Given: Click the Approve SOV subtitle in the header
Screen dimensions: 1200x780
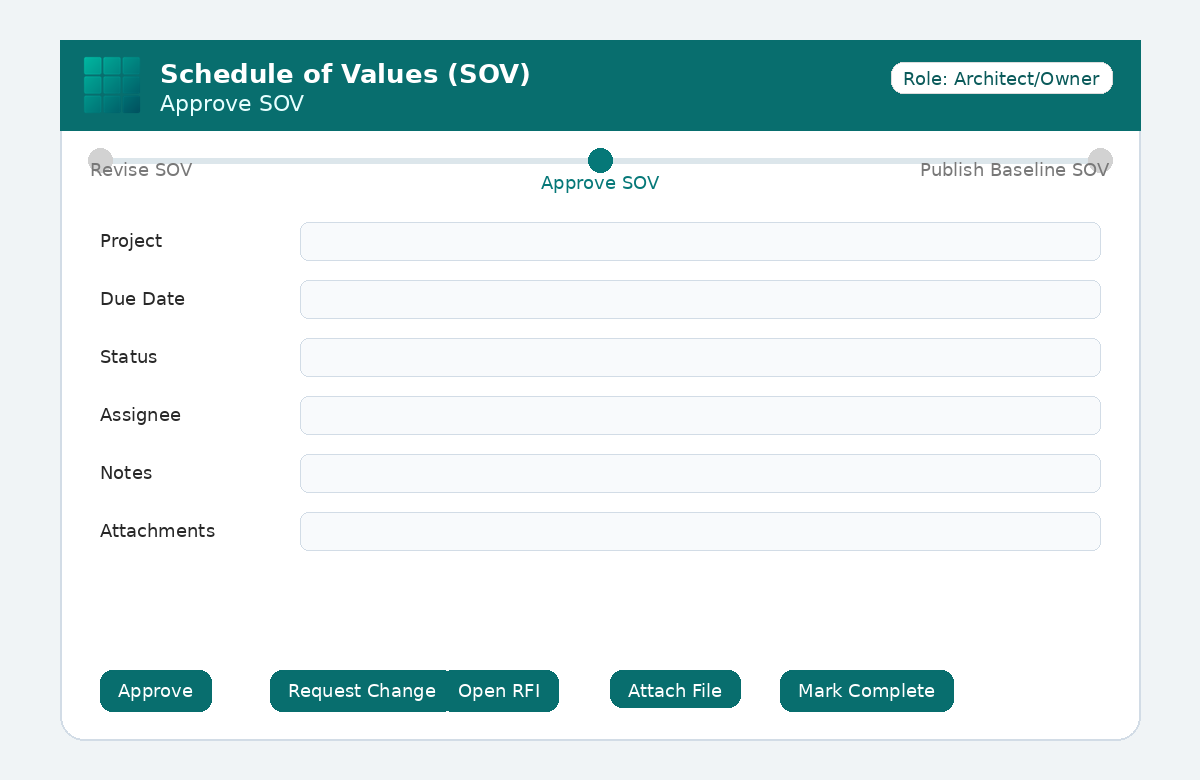Looking at the screenshot, I should pos(232,104).
